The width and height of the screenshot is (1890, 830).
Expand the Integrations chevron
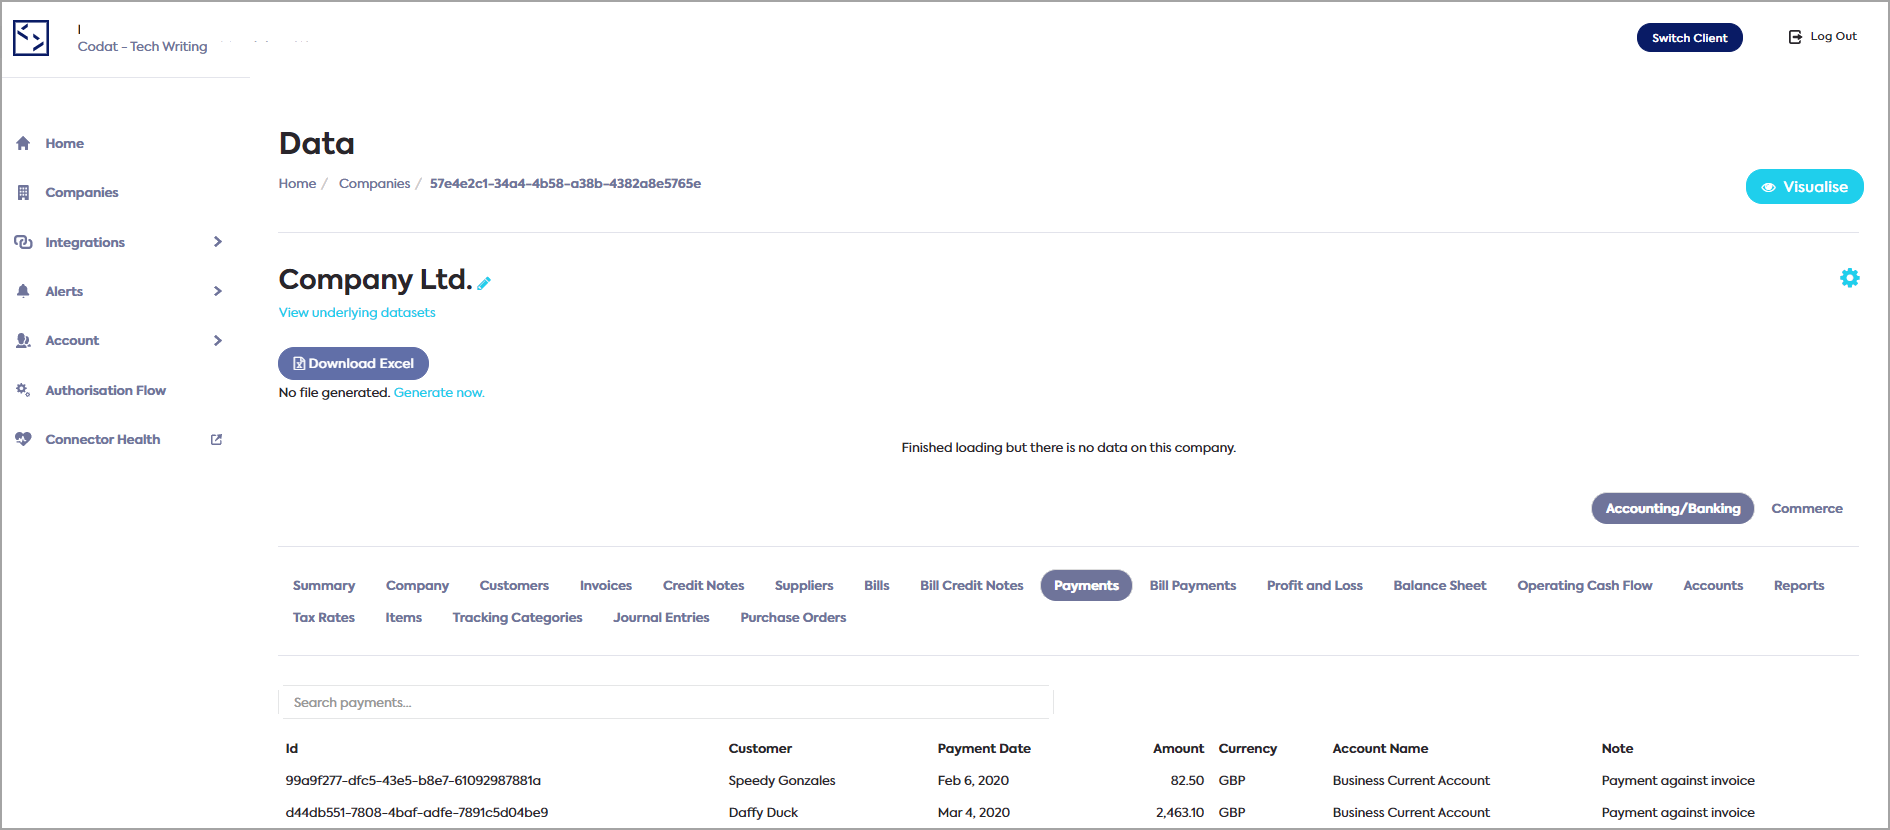tap(218, 242)
